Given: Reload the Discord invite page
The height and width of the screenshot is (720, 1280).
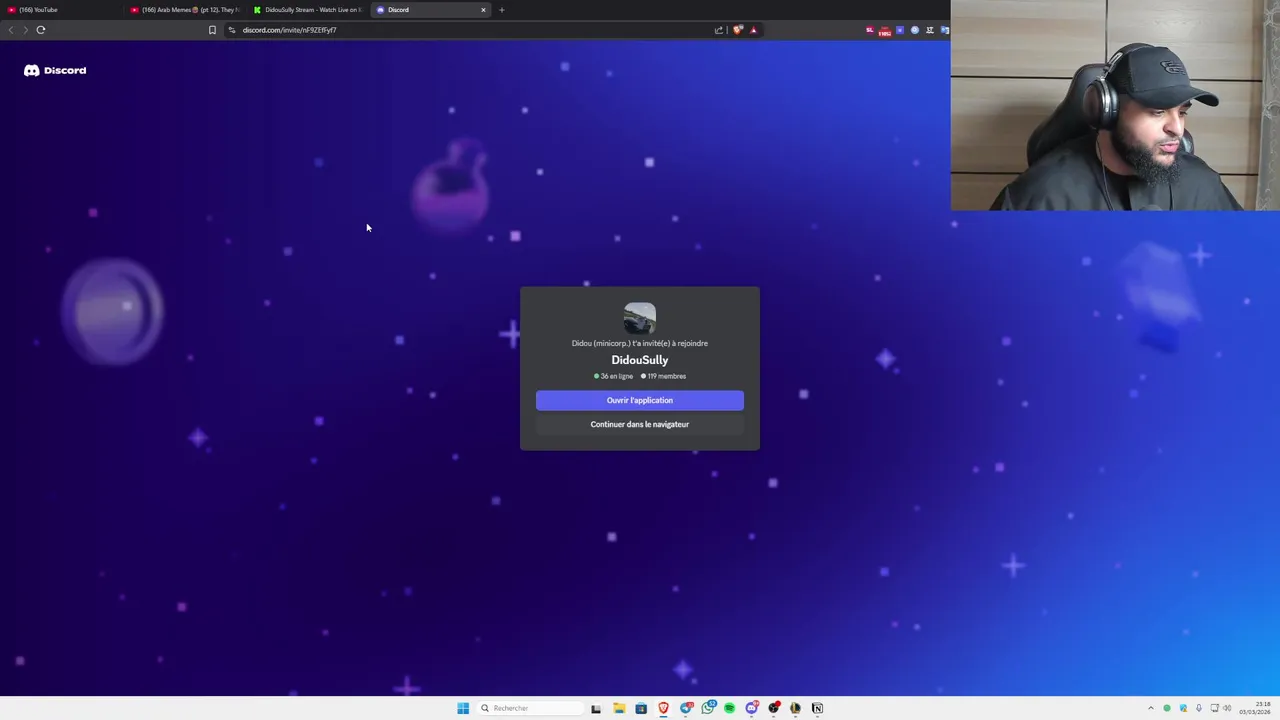Looking at the screenshot, I should pyautogui.click(x=41, y=30).
